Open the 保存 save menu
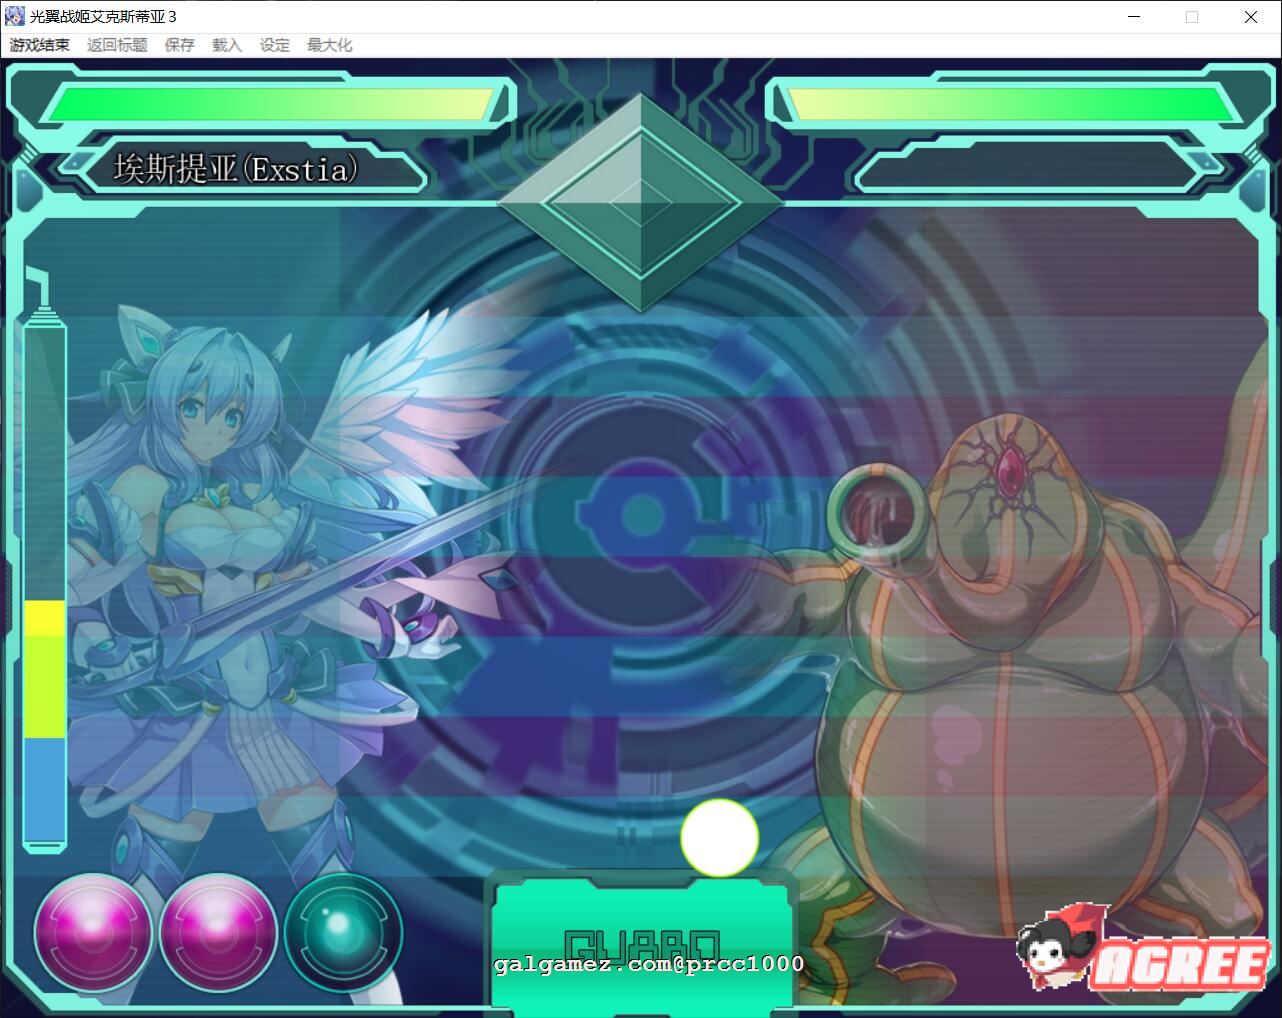The width and height of the screenshot is (1282, 1018). (x=180, y=45)
